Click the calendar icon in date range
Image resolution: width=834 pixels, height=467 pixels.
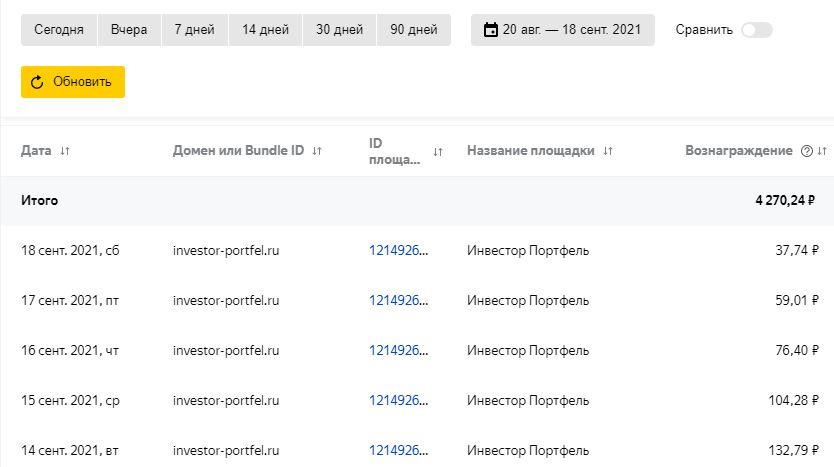(x=491, y=30)
